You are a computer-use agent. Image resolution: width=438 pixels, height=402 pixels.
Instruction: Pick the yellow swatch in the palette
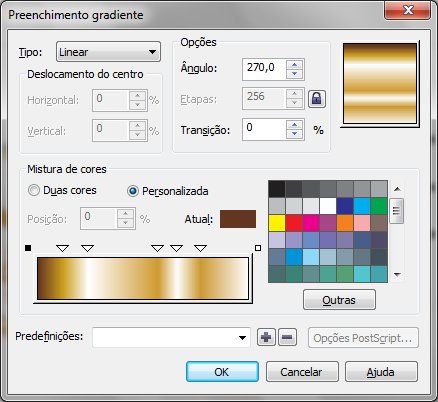pyautogui.click(x=277, y=223)
